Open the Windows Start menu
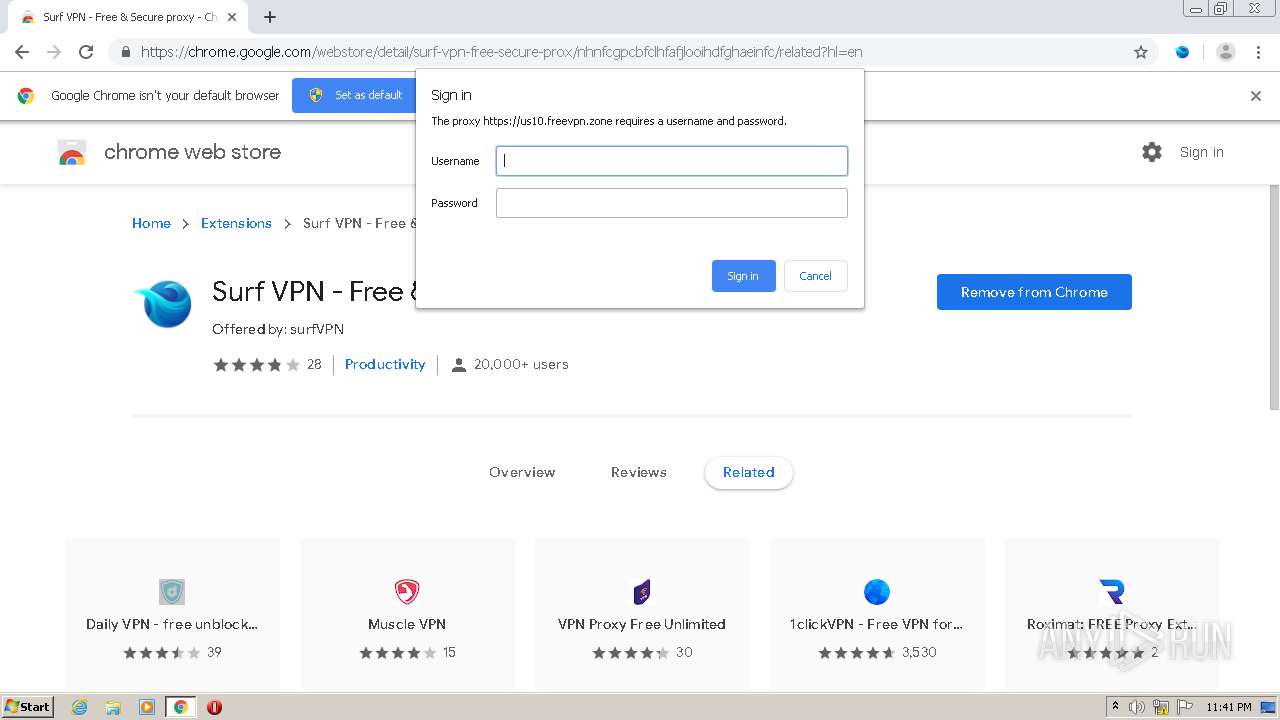 (28, 707)
